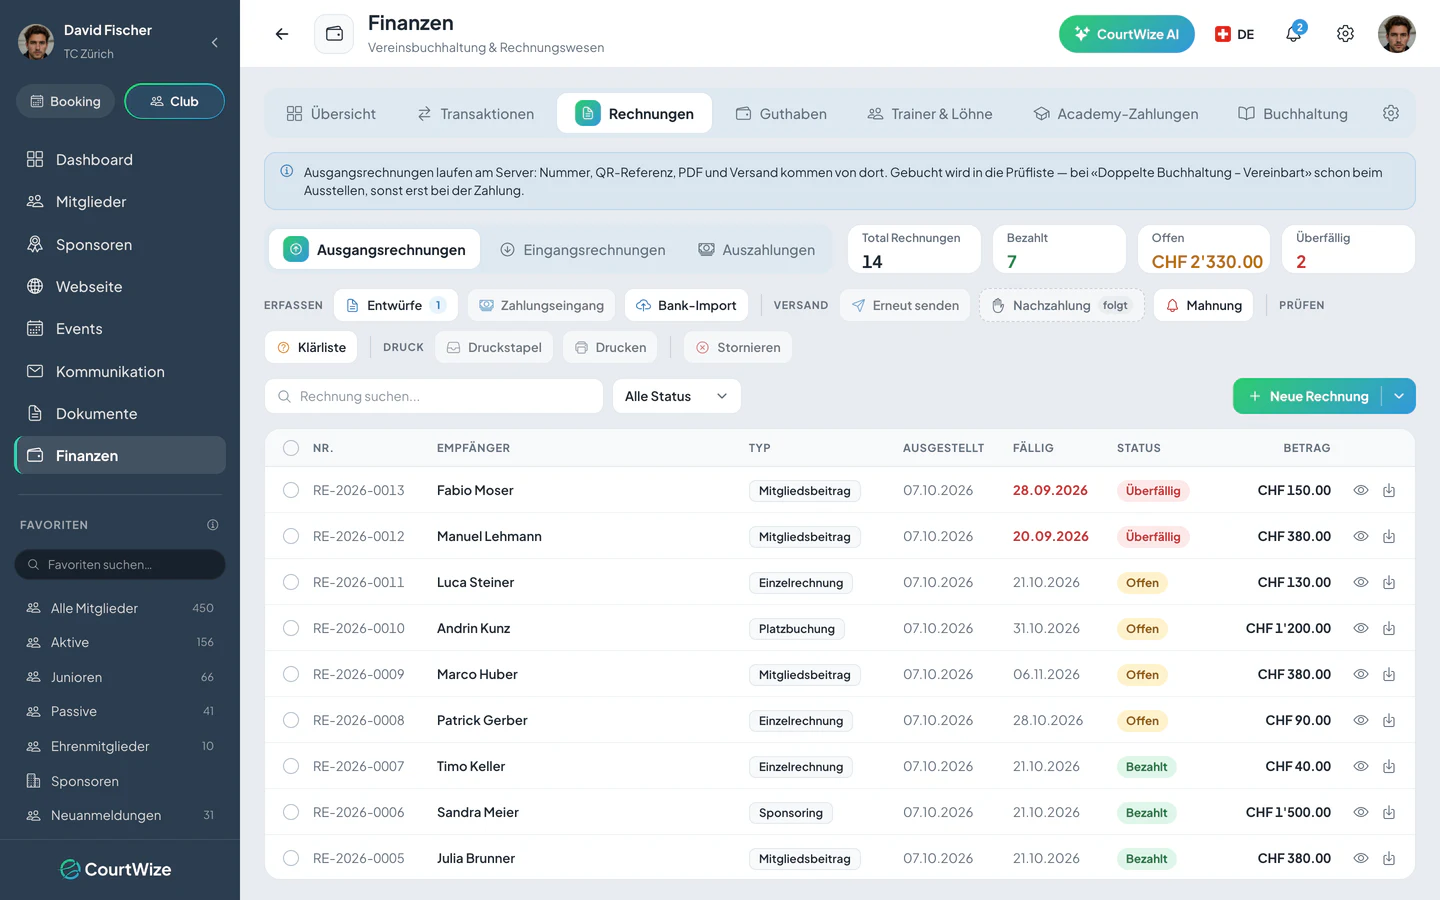
Task: Click the CourtWize AI button
Action: pyautogui.click(x=1127, y=34)
